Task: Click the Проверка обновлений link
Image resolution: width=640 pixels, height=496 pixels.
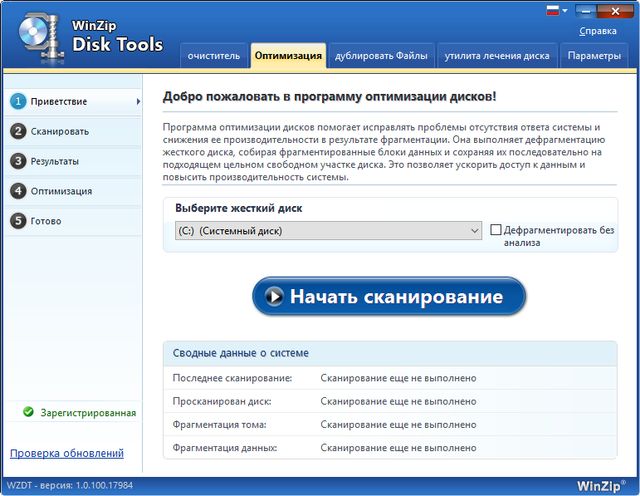Action: click(67, 453)
